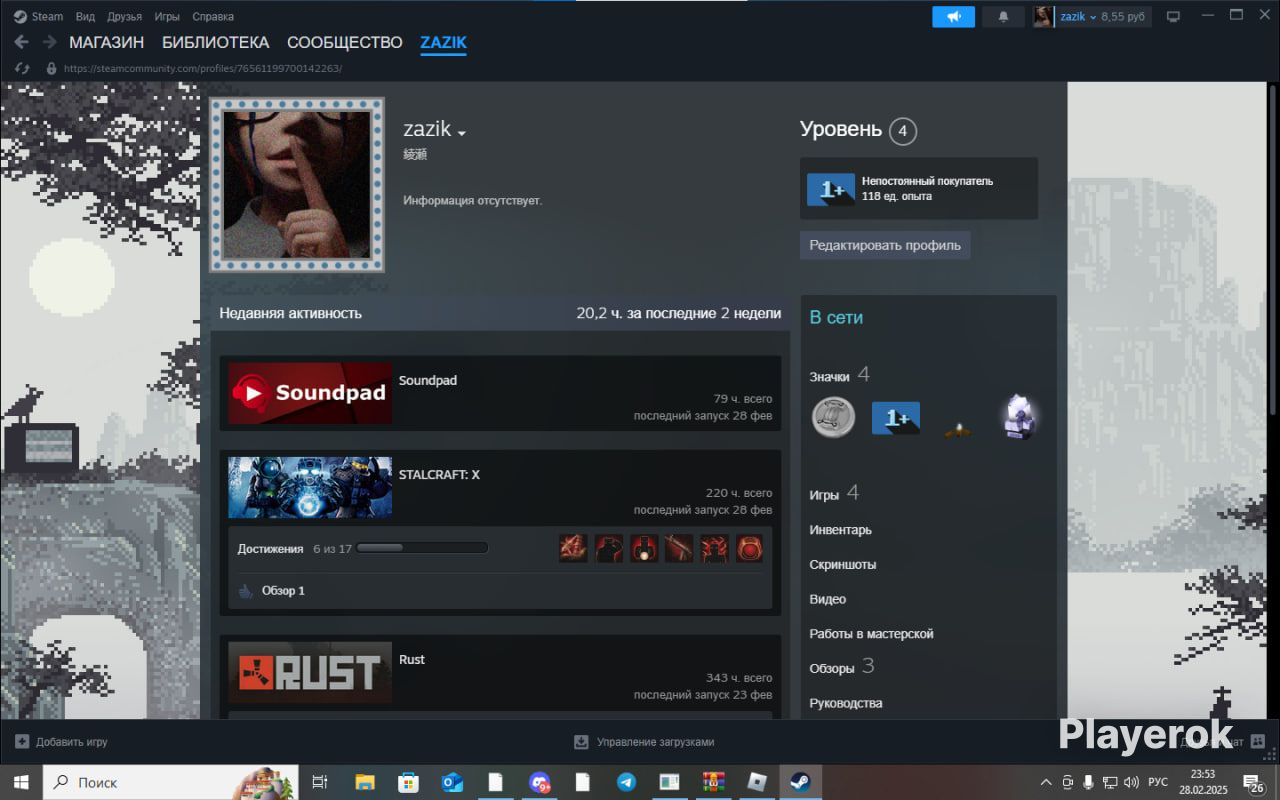1280x800 pixels.
Task: Open File Explorer from the taskbar
Action: tap(365, 782)
